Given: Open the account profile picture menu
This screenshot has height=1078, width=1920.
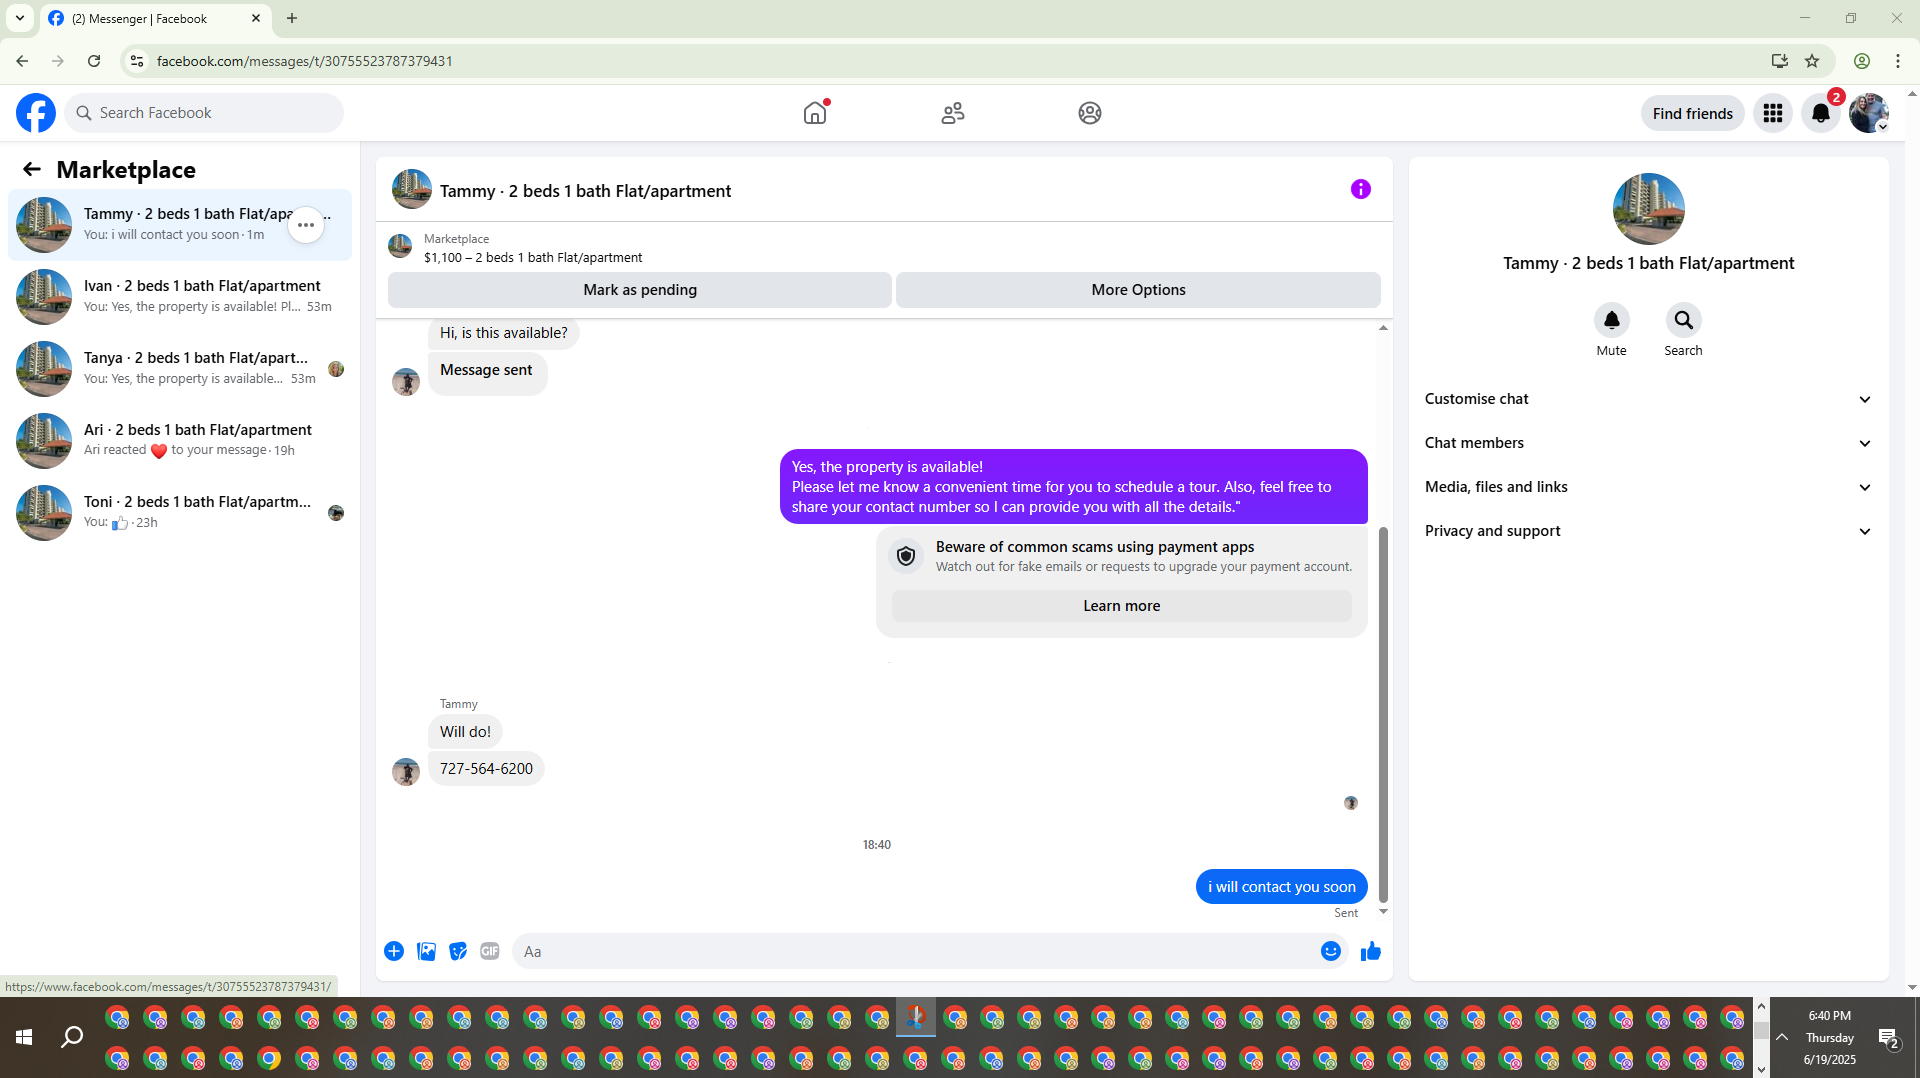Looking at the screenshot, I should click(1868, 113).
